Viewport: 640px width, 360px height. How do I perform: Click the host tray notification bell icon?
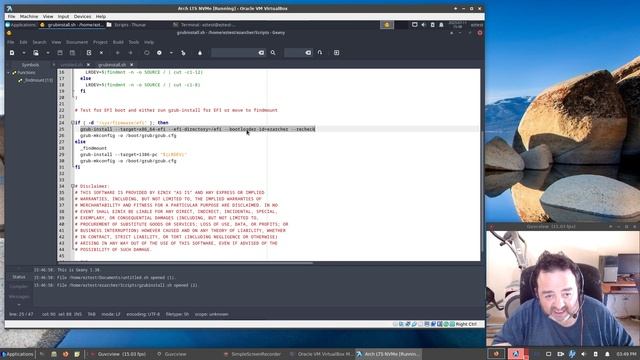[607, 354]
